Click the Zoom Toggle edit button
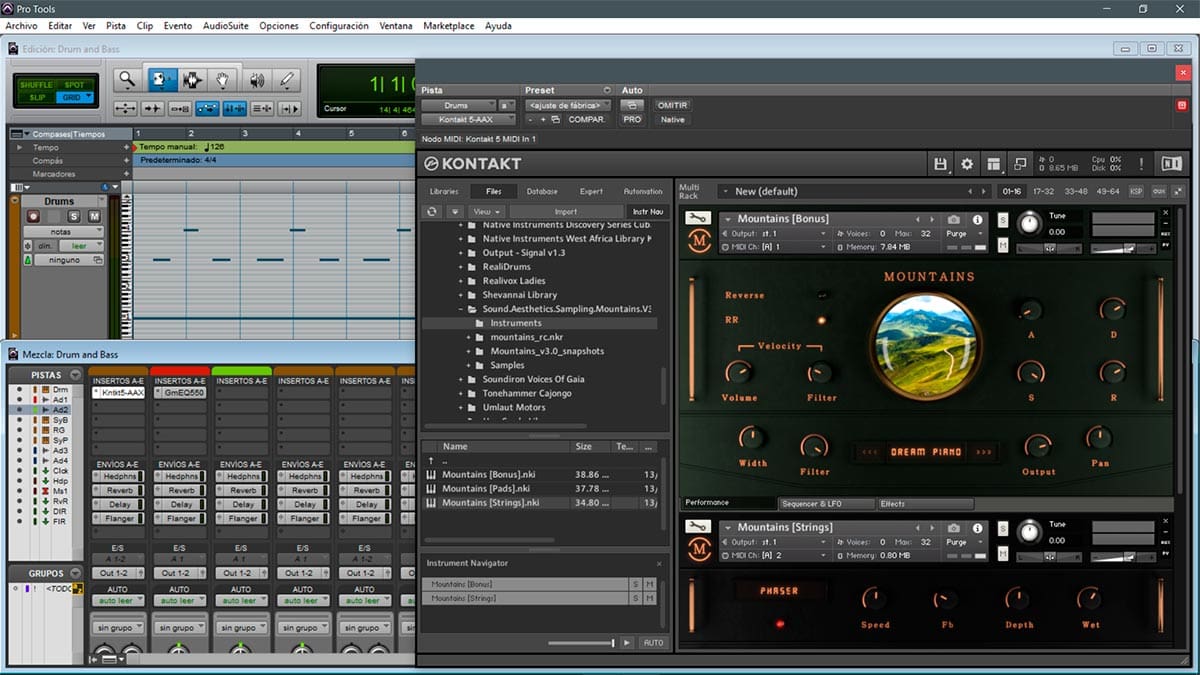Image resolution: width=1200 pixels, height=675 pixels. (126, 108)
